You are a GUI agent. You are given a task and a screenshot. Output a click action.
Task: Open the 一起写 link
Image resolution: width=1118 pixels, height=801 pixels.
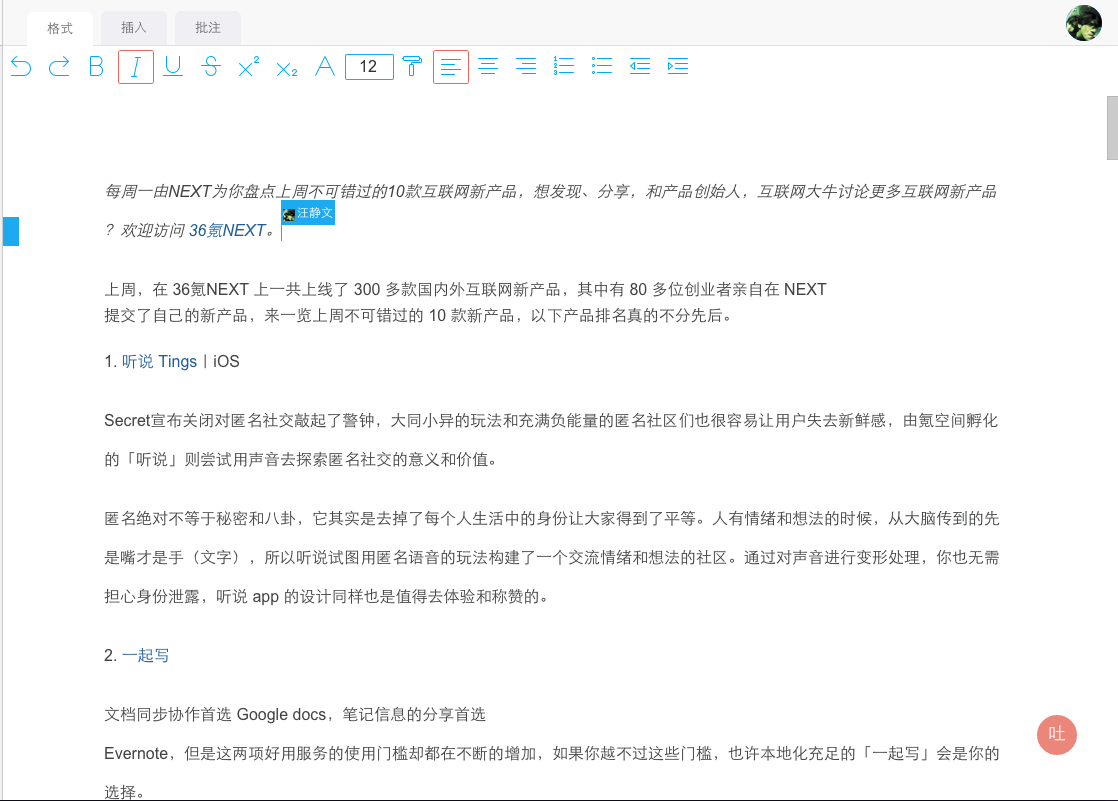(145, 655)
